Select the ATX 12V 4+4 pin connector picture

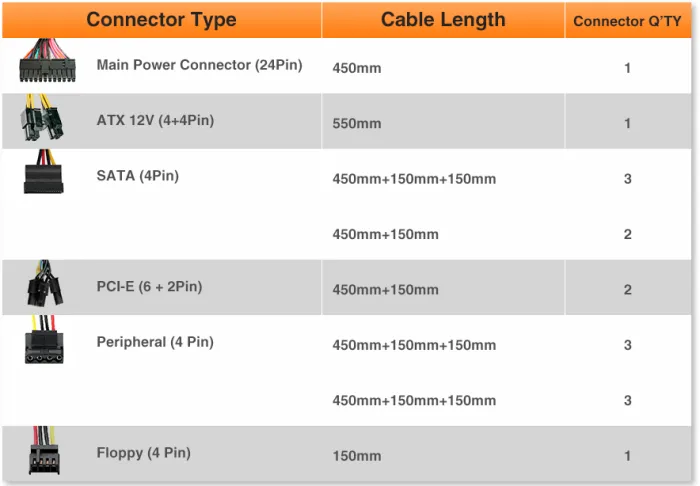click(42, 122)
